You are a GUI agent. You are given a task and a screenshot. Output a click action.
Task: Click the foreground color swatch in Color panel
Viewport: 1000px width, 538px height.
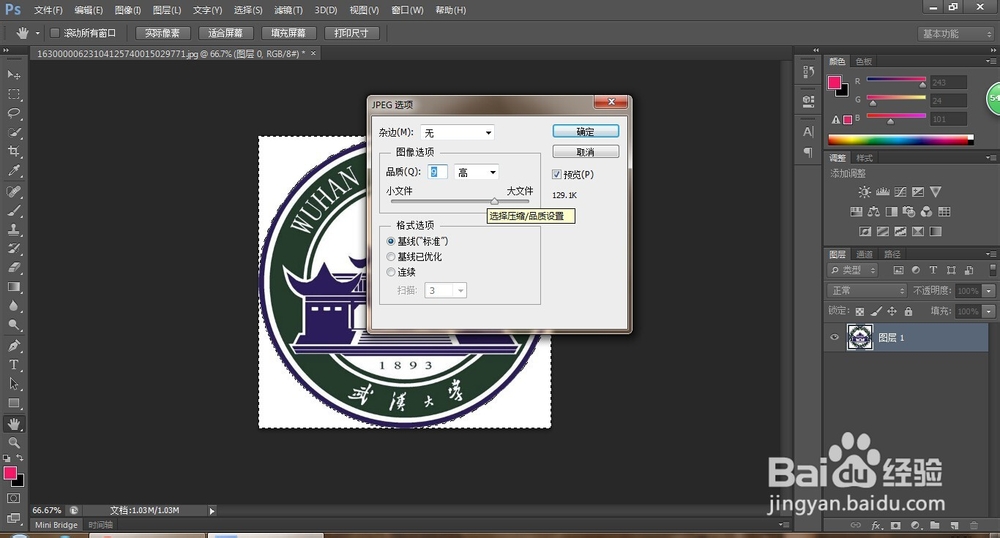[834, 82]
